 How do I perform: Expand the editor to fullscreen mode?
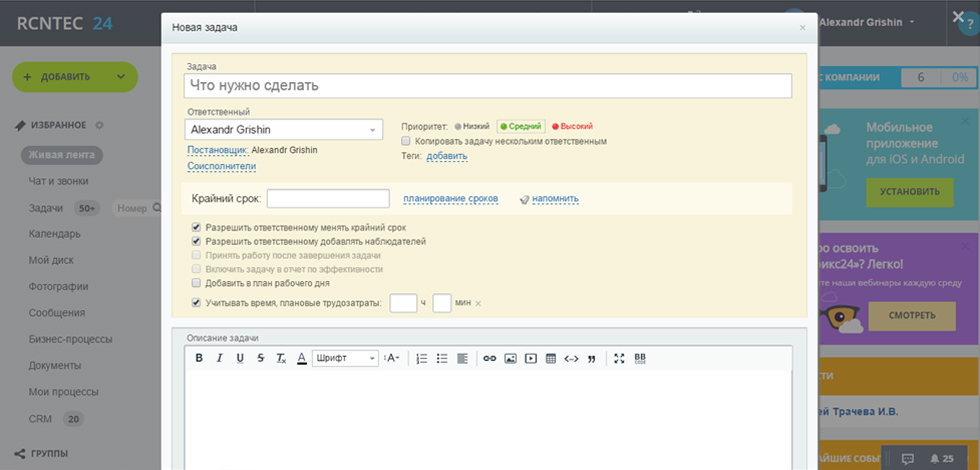coord(619,358)
